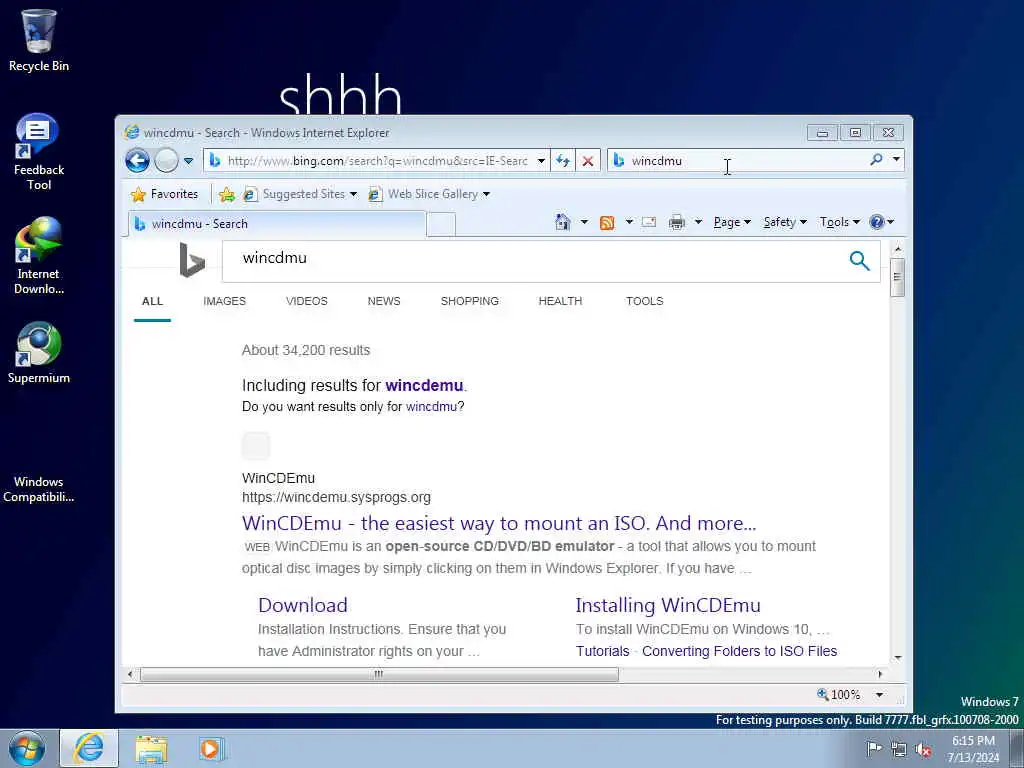Expand the address bar autocomplete dropdown
1024x768 pixels.
click(x=541, y=161)
